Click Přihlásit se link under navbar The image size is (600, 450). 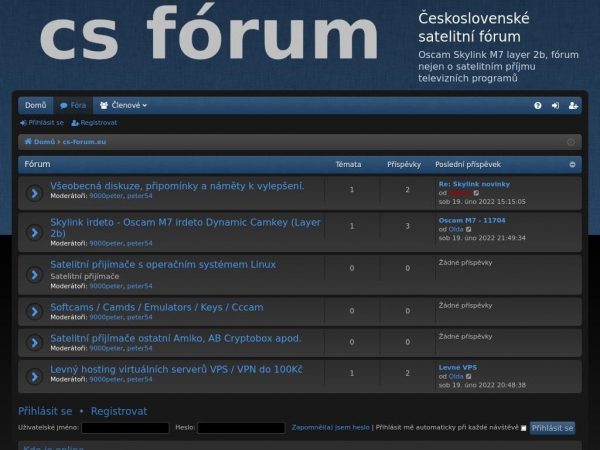click(42, 123)
